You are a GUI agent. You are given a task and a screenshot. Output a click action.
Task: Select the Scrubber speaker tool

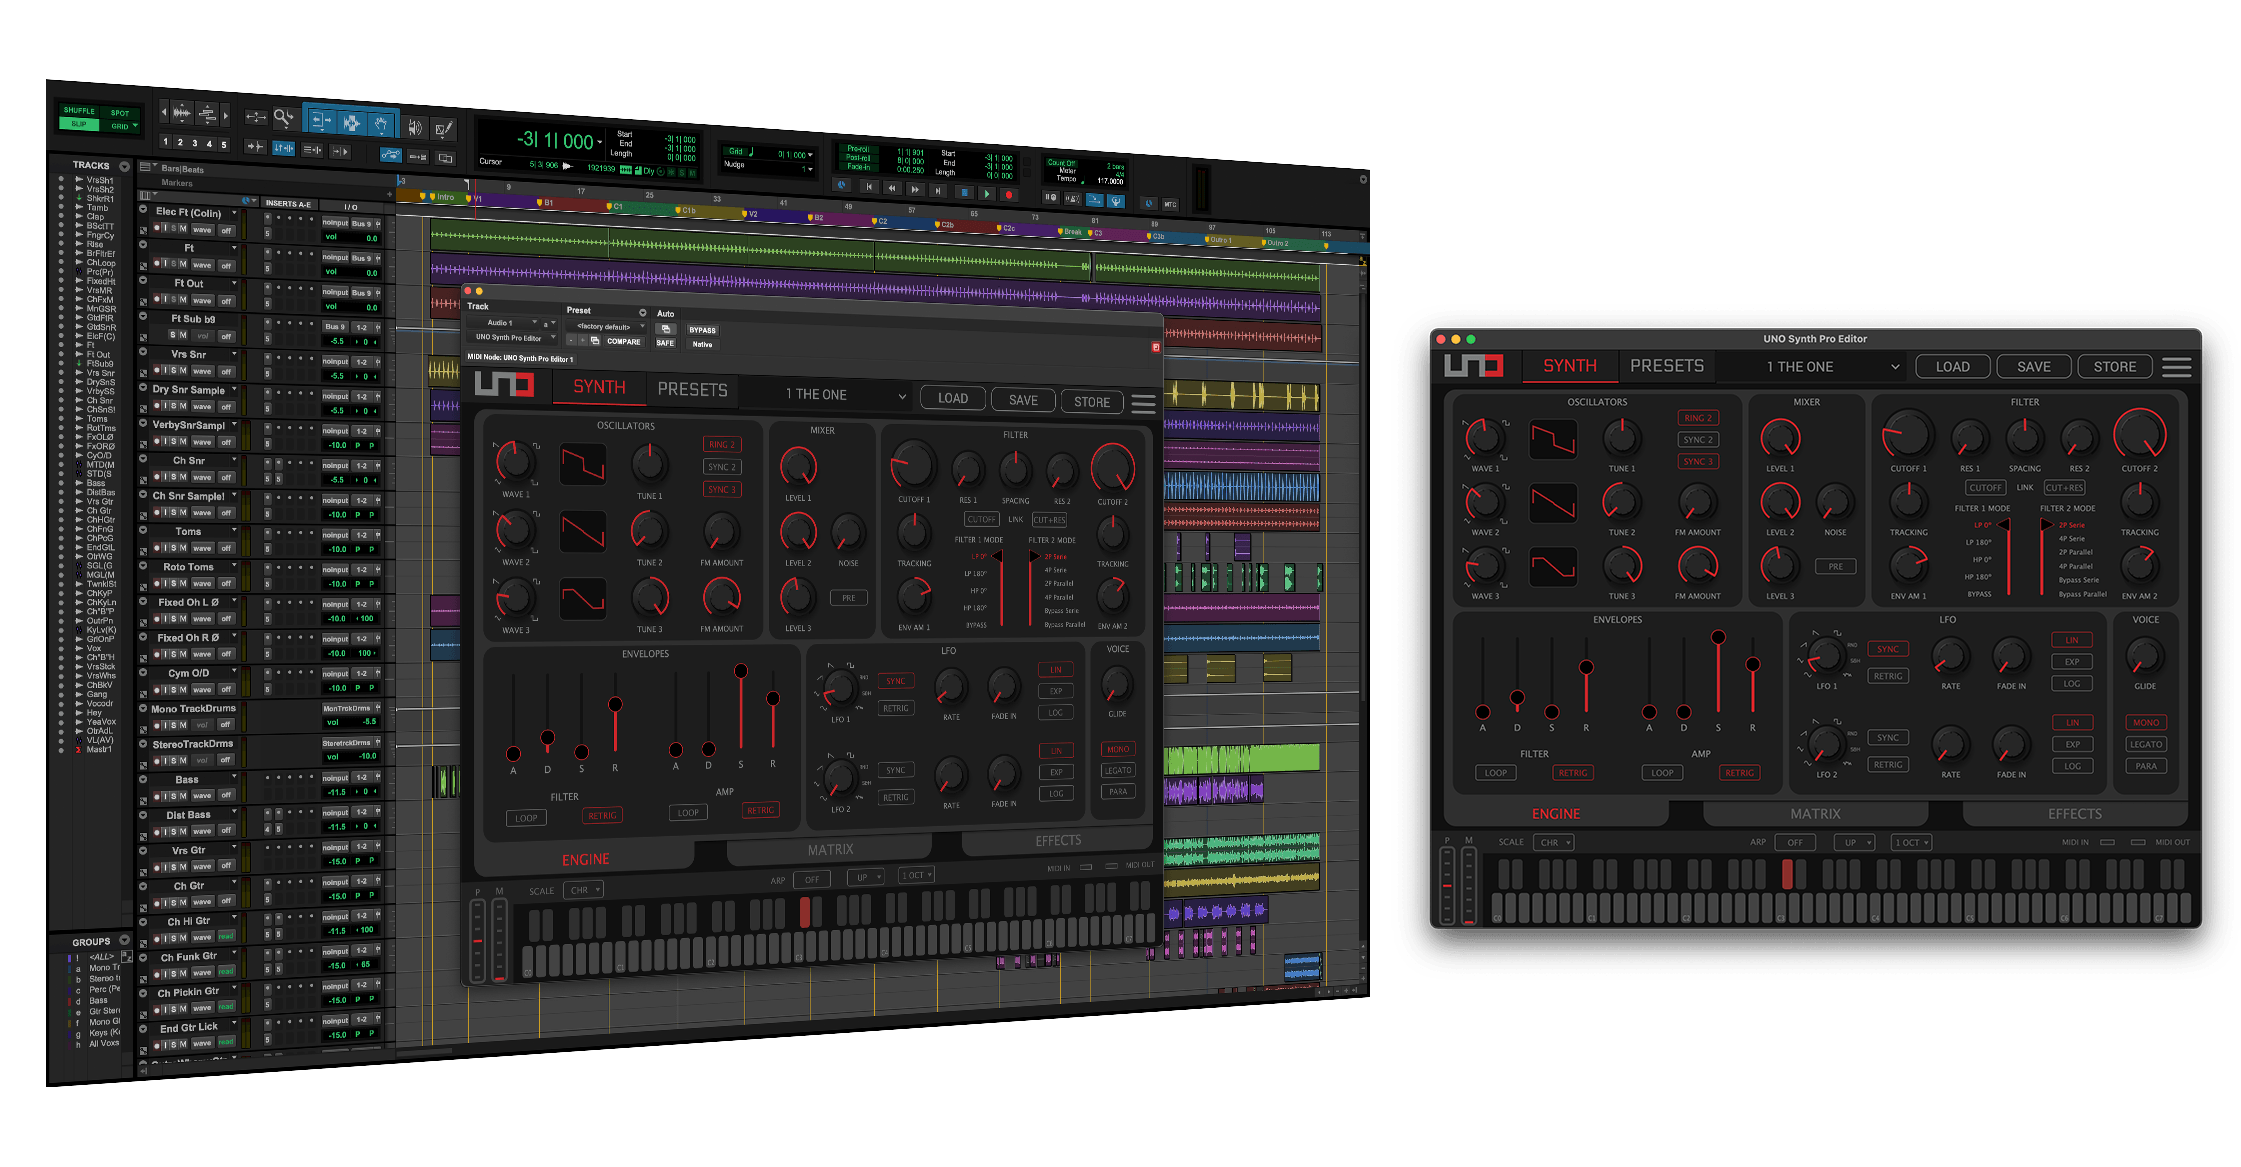click(415, 127)
